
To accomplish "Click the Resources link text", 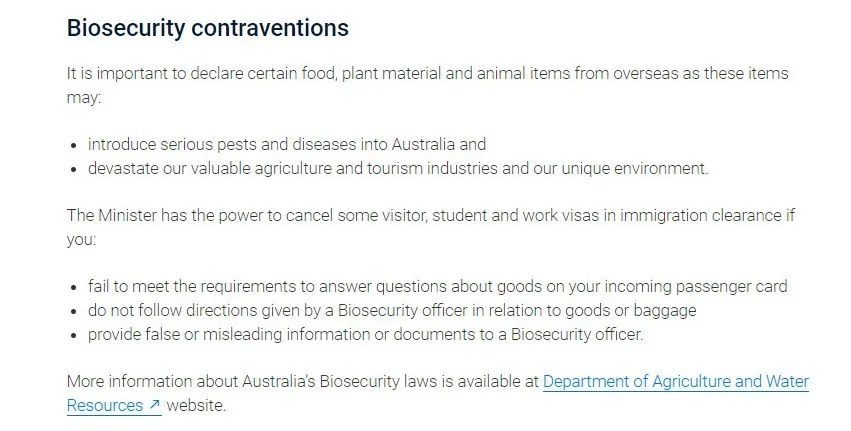I will (105, 405).
